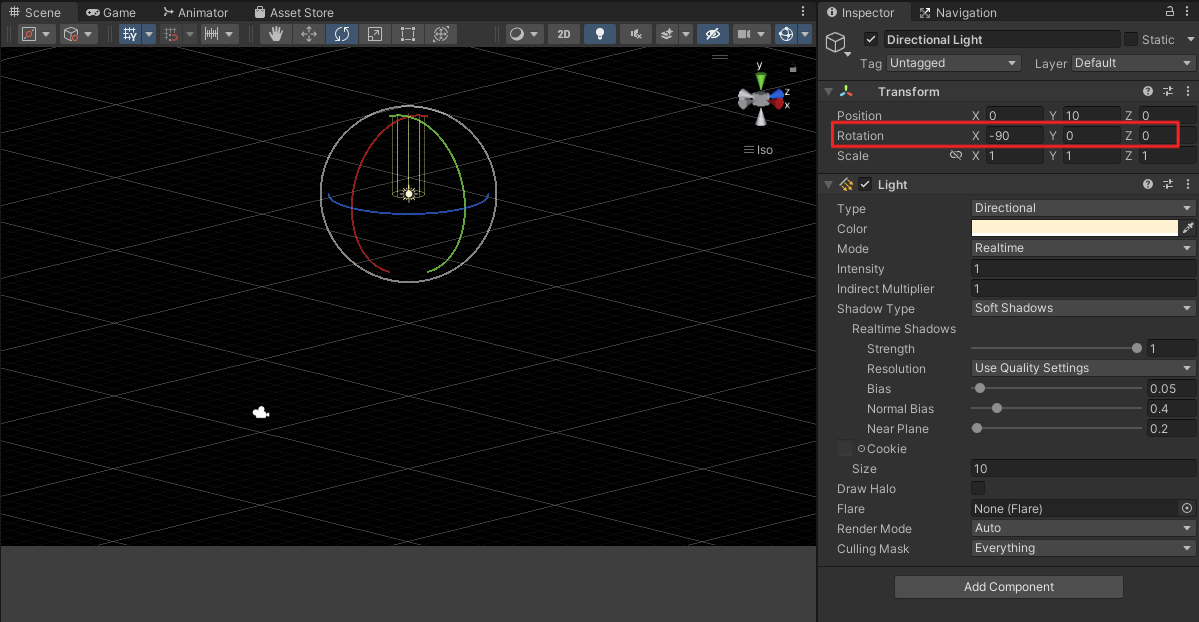Open scene view more-options menu
This screenshot has width=1199, height=622.
(x=803, y=11)
